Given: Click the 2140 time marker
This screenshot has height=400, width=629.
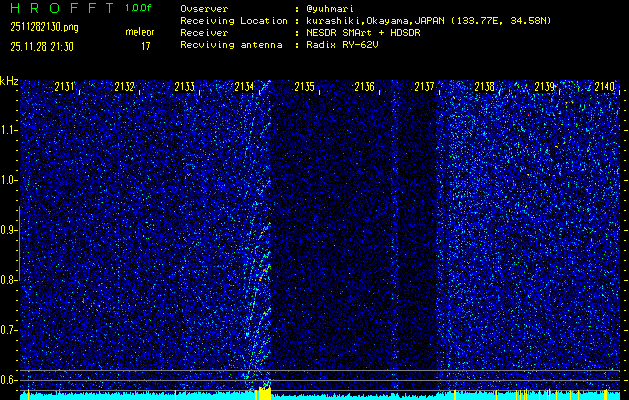Looking at the screenshot, I should click(x=605, y=87).
